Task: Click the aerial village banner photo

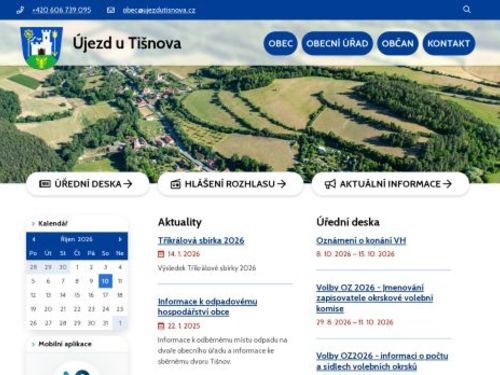Action: [250, 123]
